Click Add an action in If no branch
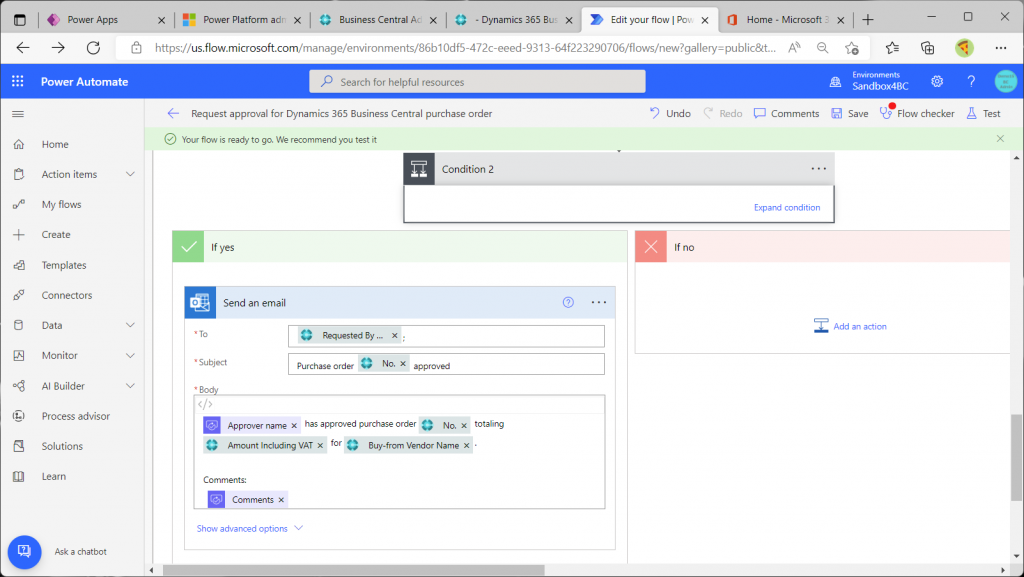 pyautogui.click(x=850, y=326)
